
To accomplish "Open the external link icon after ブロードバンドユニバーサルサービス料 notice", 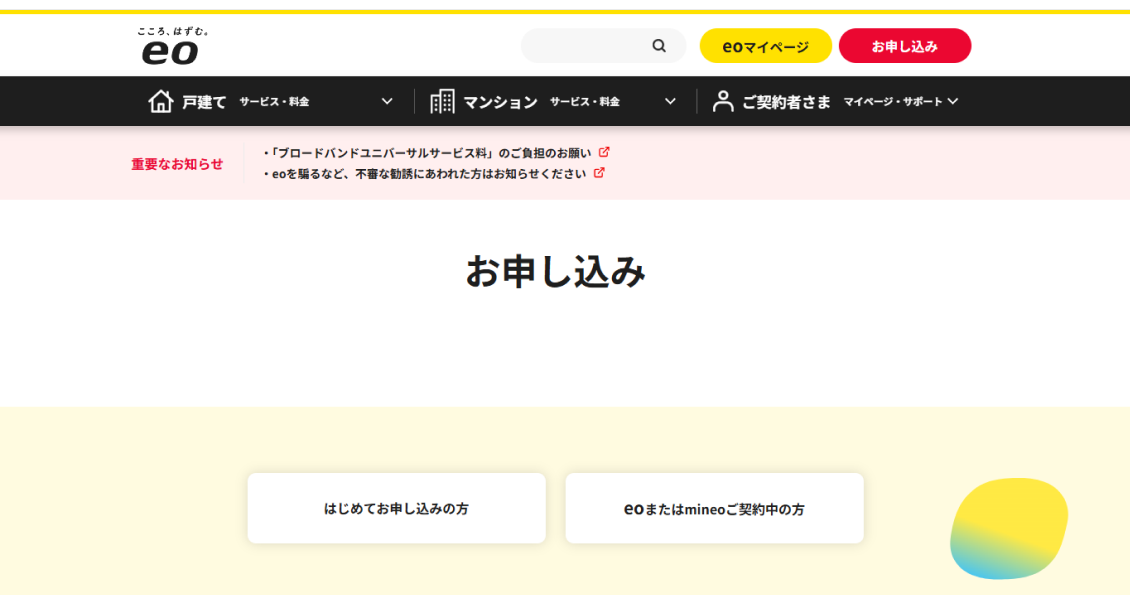I will click(x=604, y=151).
